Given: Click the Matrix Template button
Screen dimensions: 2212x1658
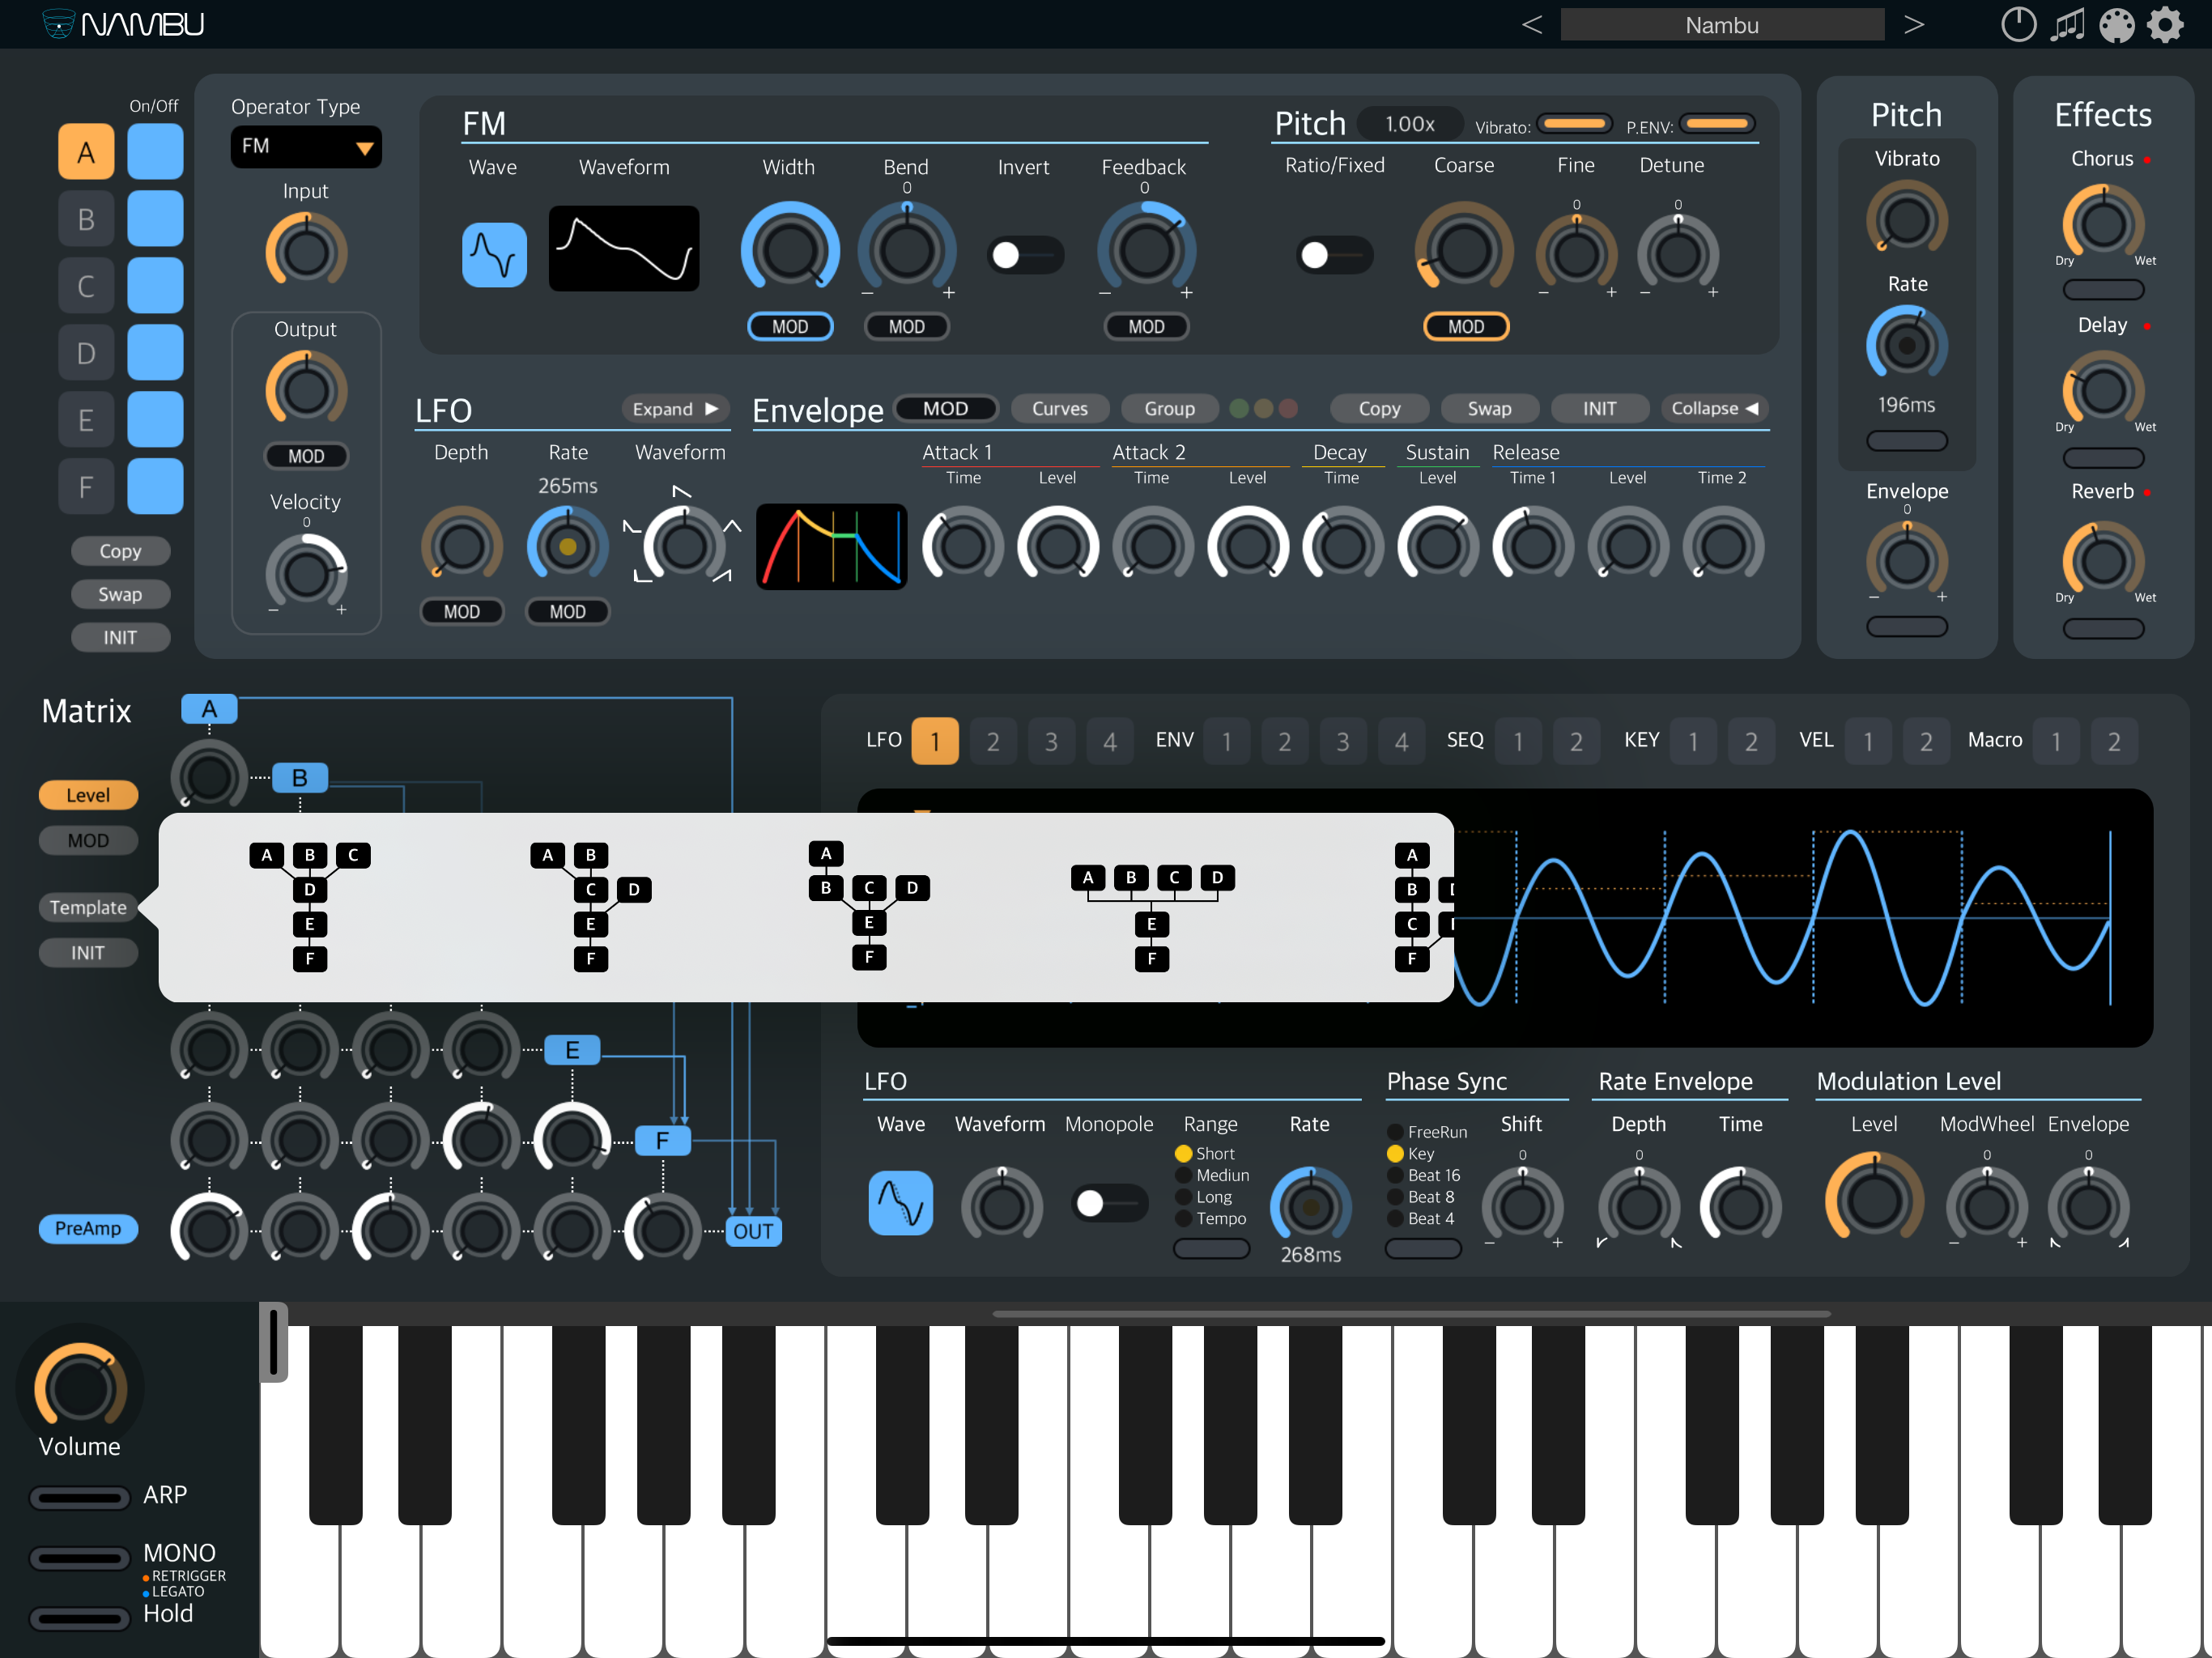Looking at the screenshot, I should click(x=88, y=907).
